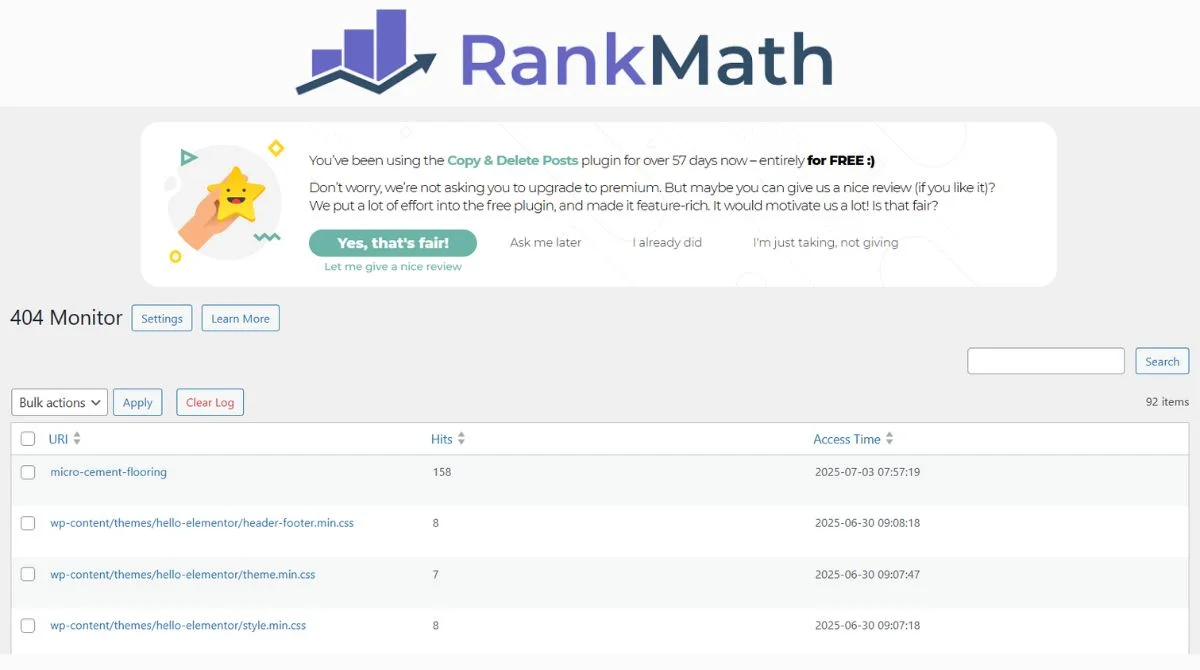
Task: Sort table by Access Time column header
Action: click(847, 439)
